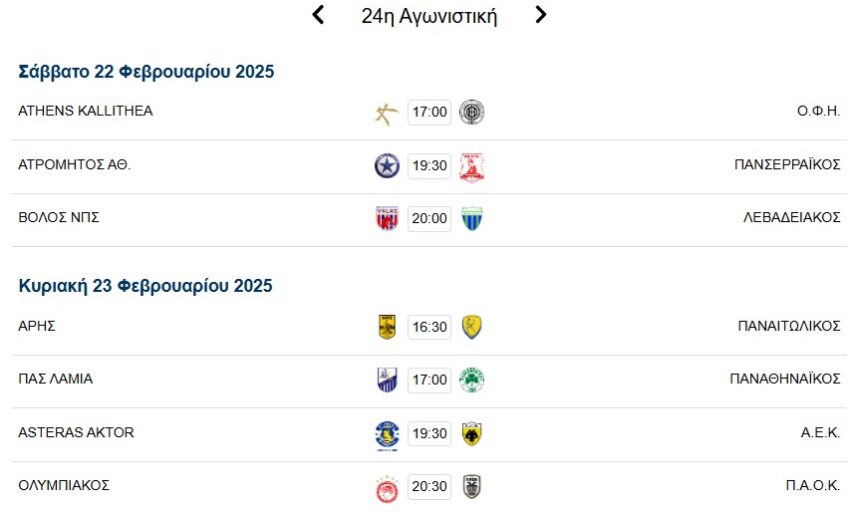
Task: Click the Olympiacos red-white logo
Action: pos(387,488)
